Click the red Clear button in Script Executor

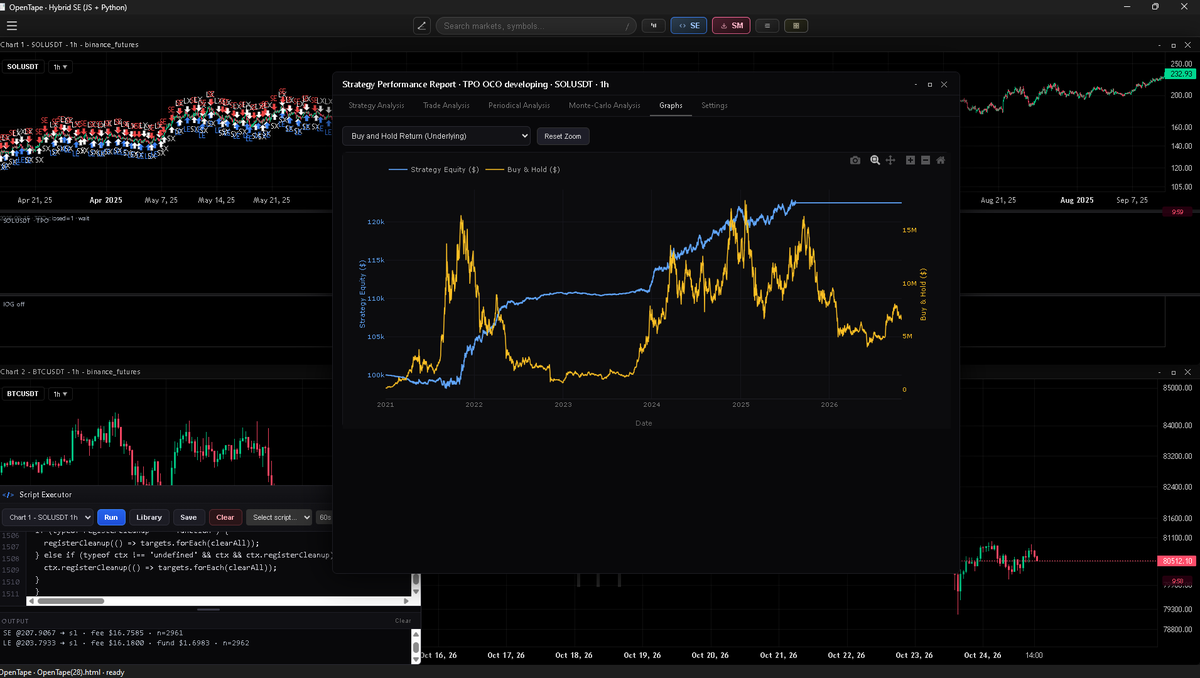click(225, 517)
